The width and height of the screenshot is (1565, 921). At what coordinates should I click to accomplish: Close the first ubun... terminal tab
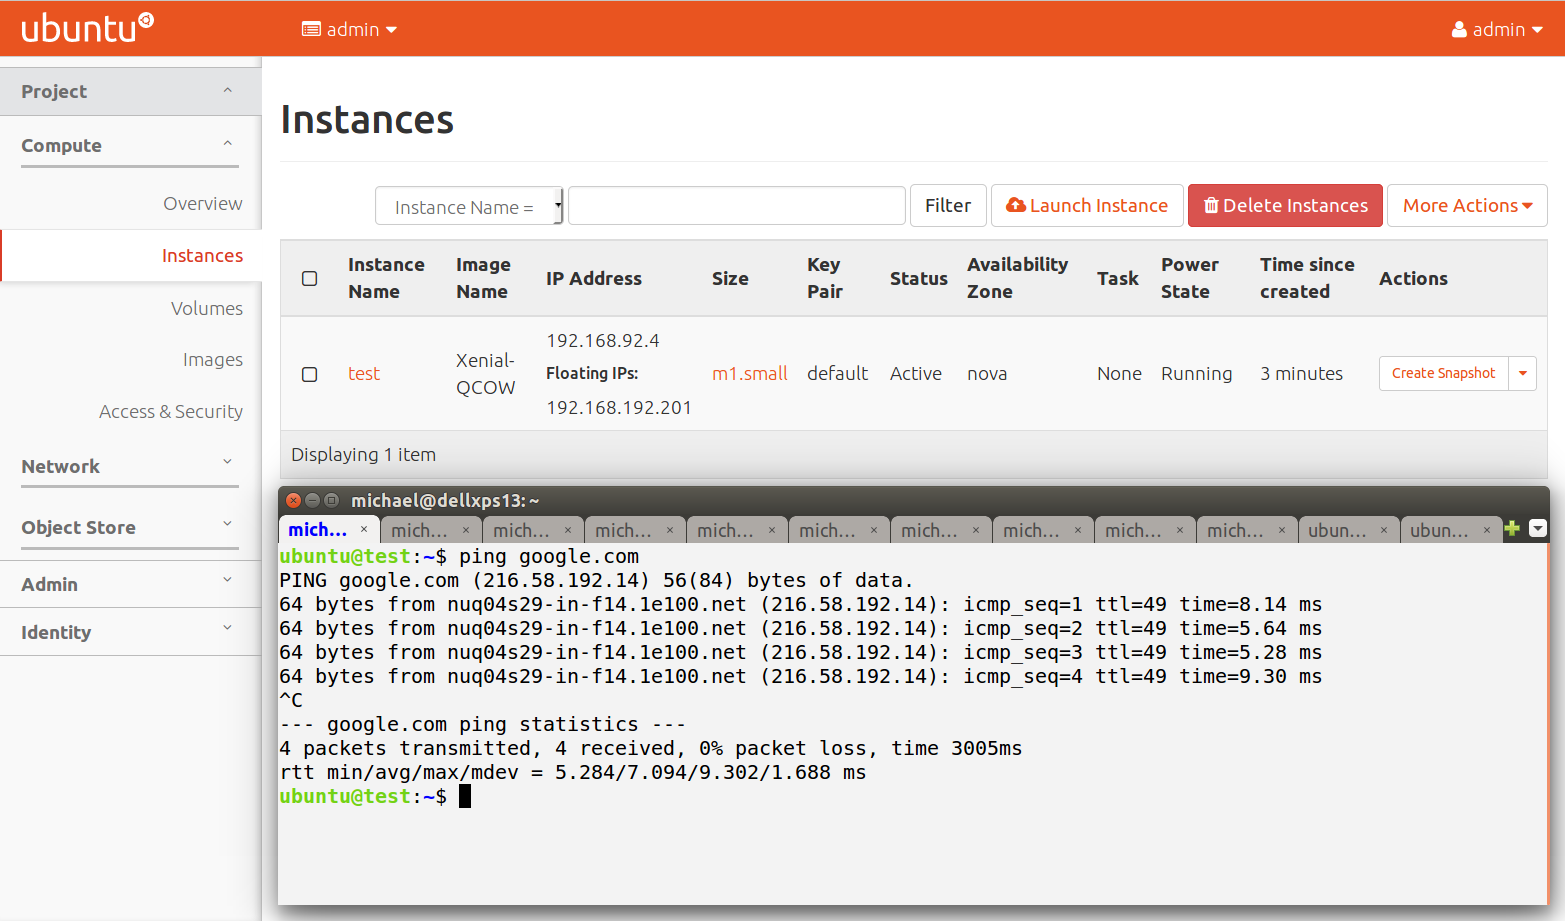coord(1384,530)
